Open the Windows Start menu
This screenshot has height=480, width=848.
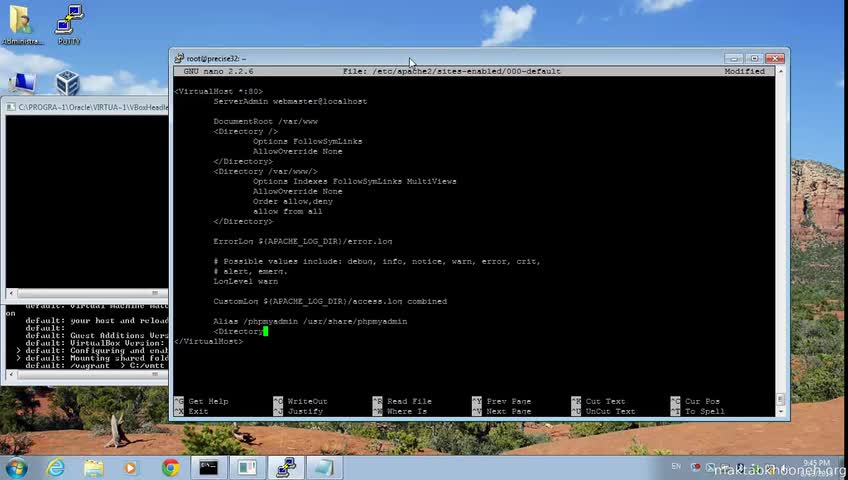(16, 468)
